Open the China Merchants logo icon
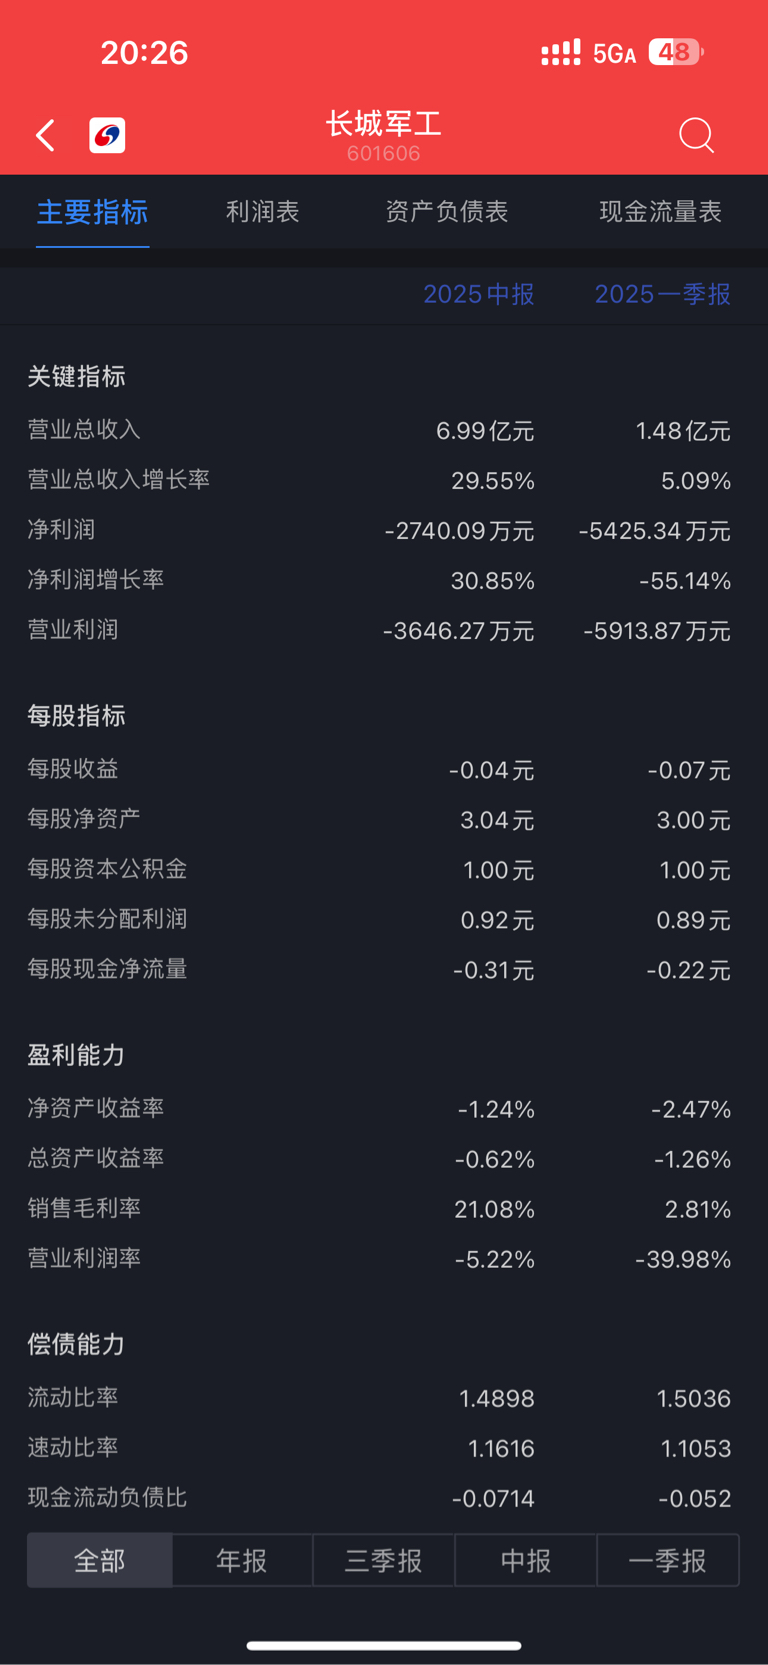This screenshot has width=768, height=1665. 107,135
